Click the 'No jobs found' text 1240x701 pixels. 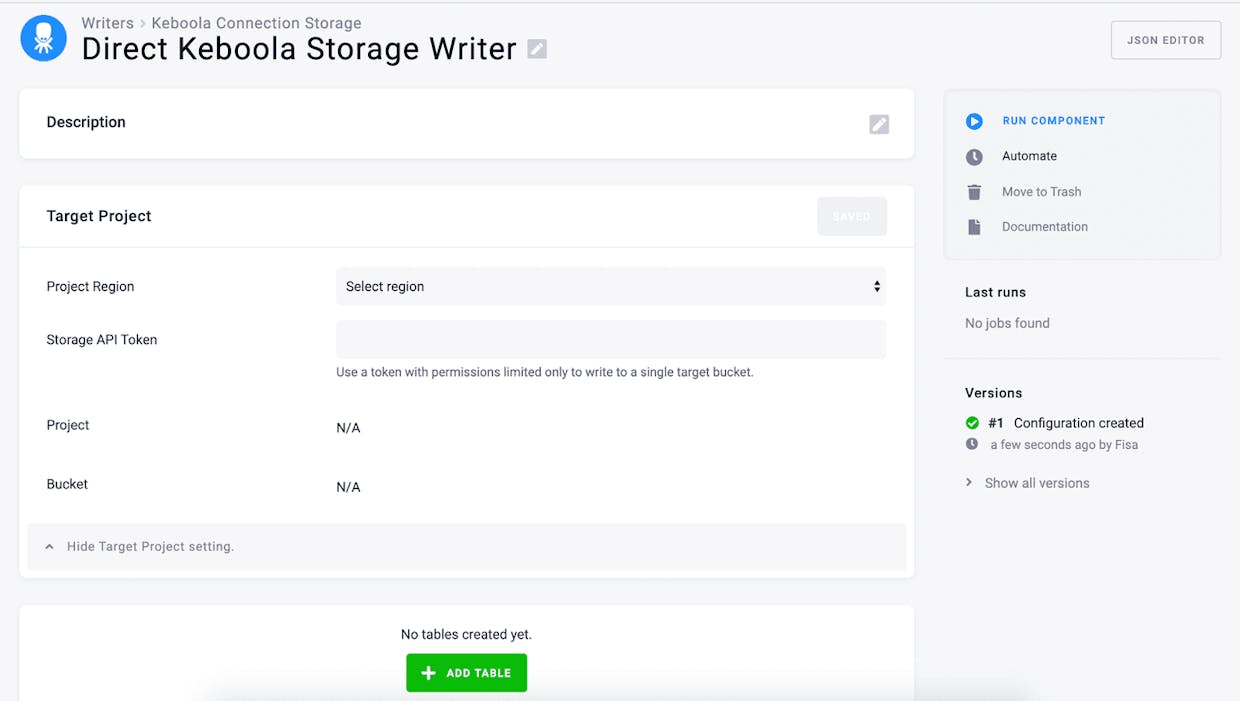[x=1007, y=323]
